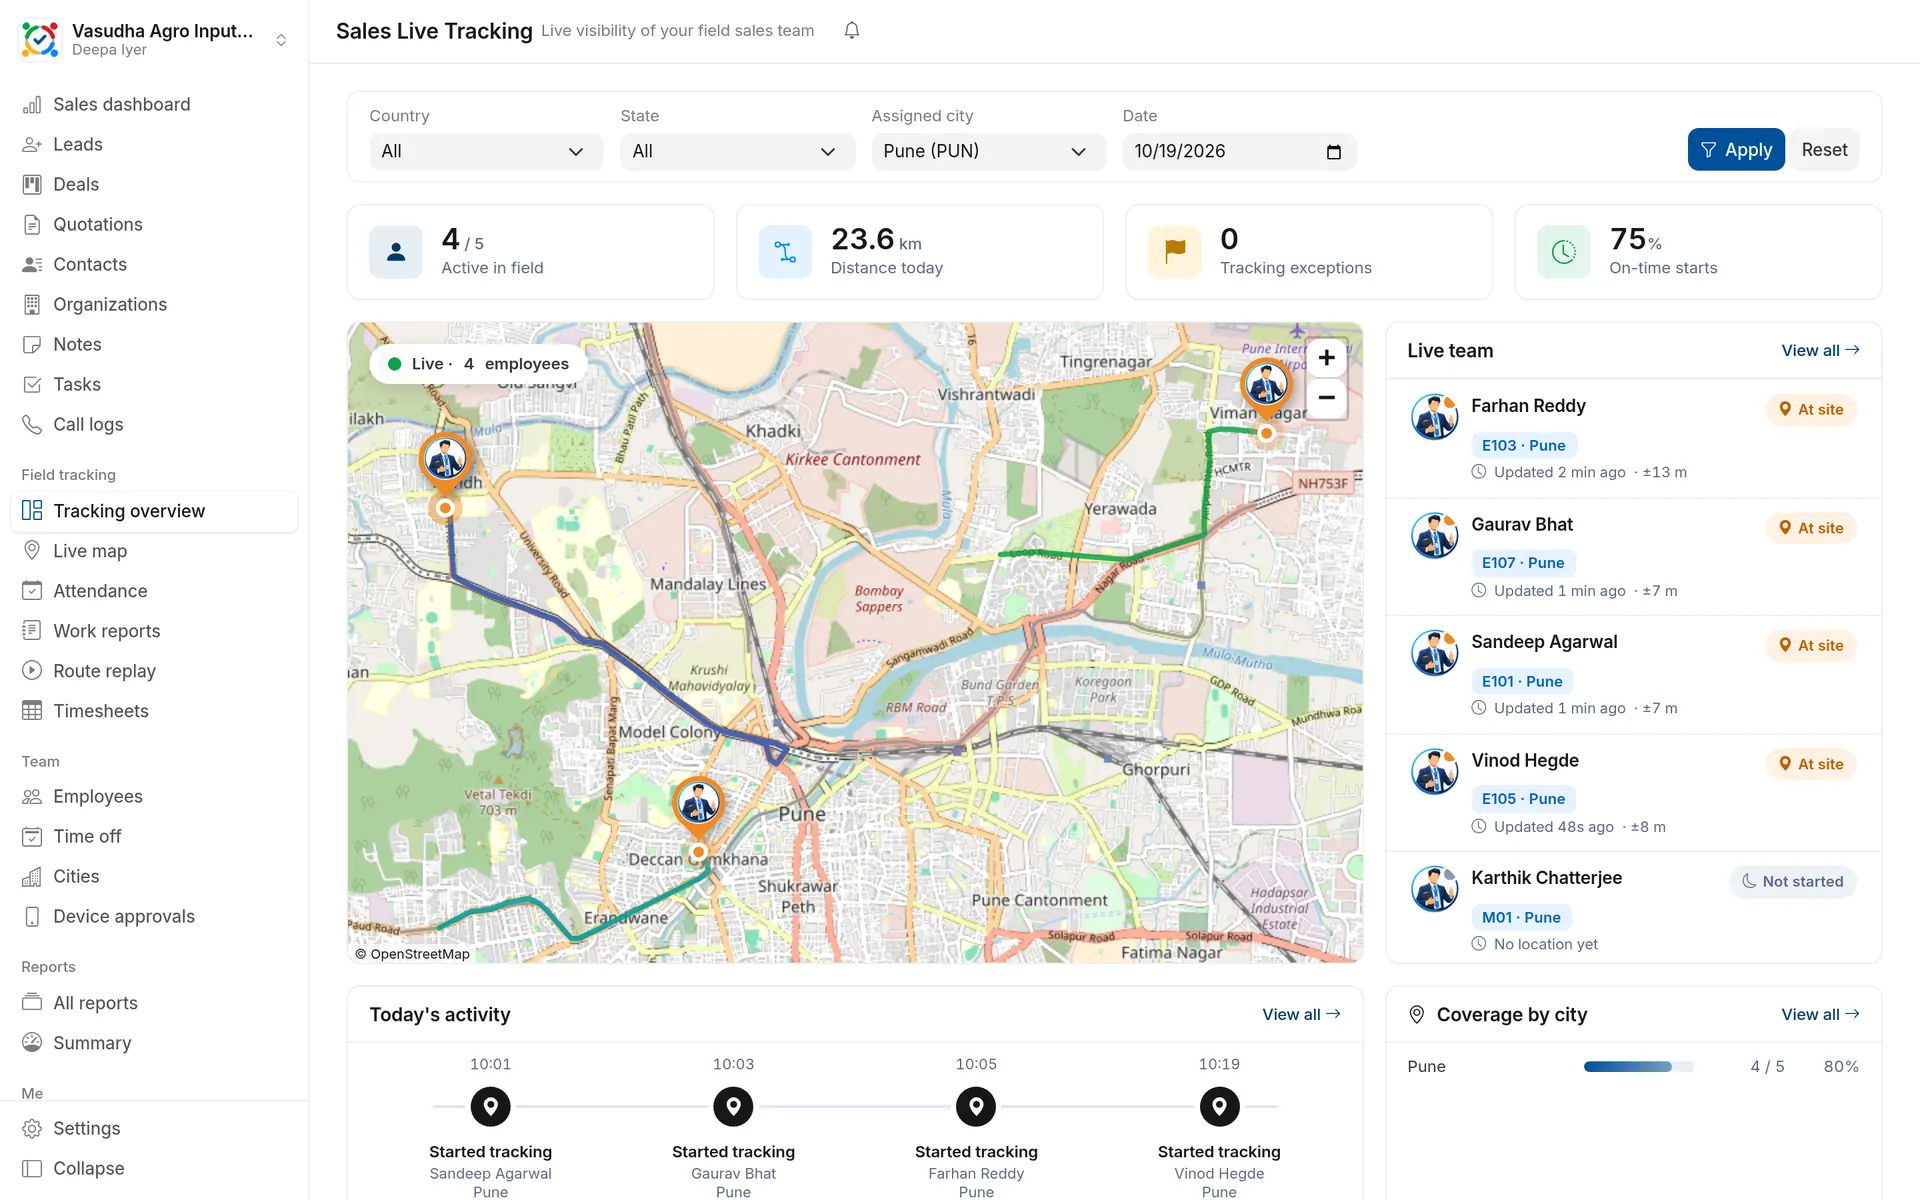Click the Distance today route icon

785,252
